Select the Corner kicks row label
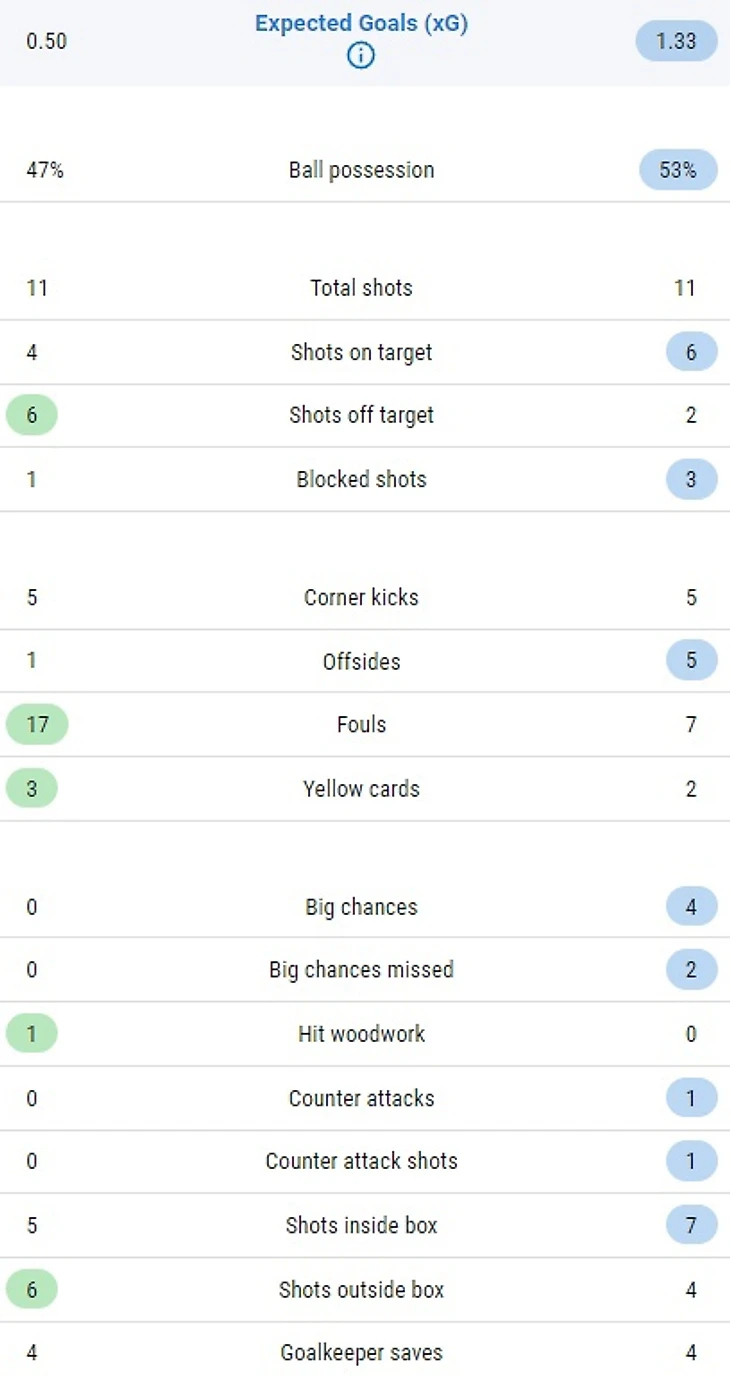This screenshot has width=730, height=1379. click(361, 597)
